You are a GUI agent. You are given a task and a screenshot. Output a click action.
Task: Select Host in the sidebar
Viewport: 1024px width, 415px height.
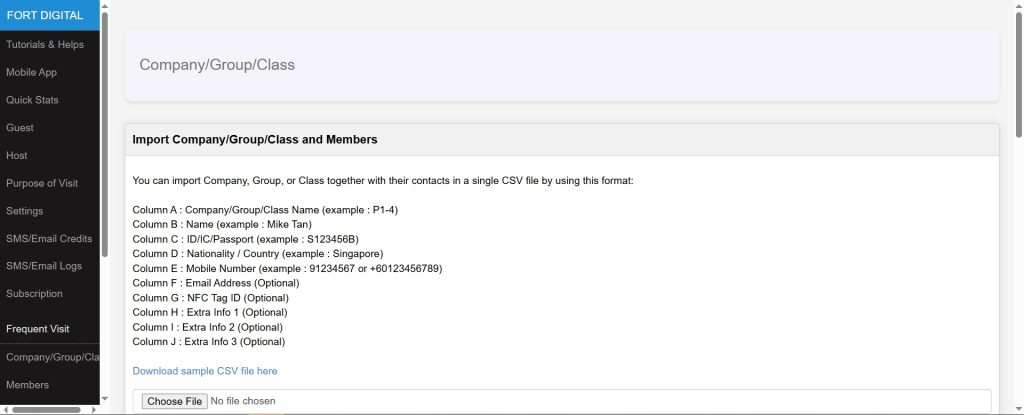(17, 156)
